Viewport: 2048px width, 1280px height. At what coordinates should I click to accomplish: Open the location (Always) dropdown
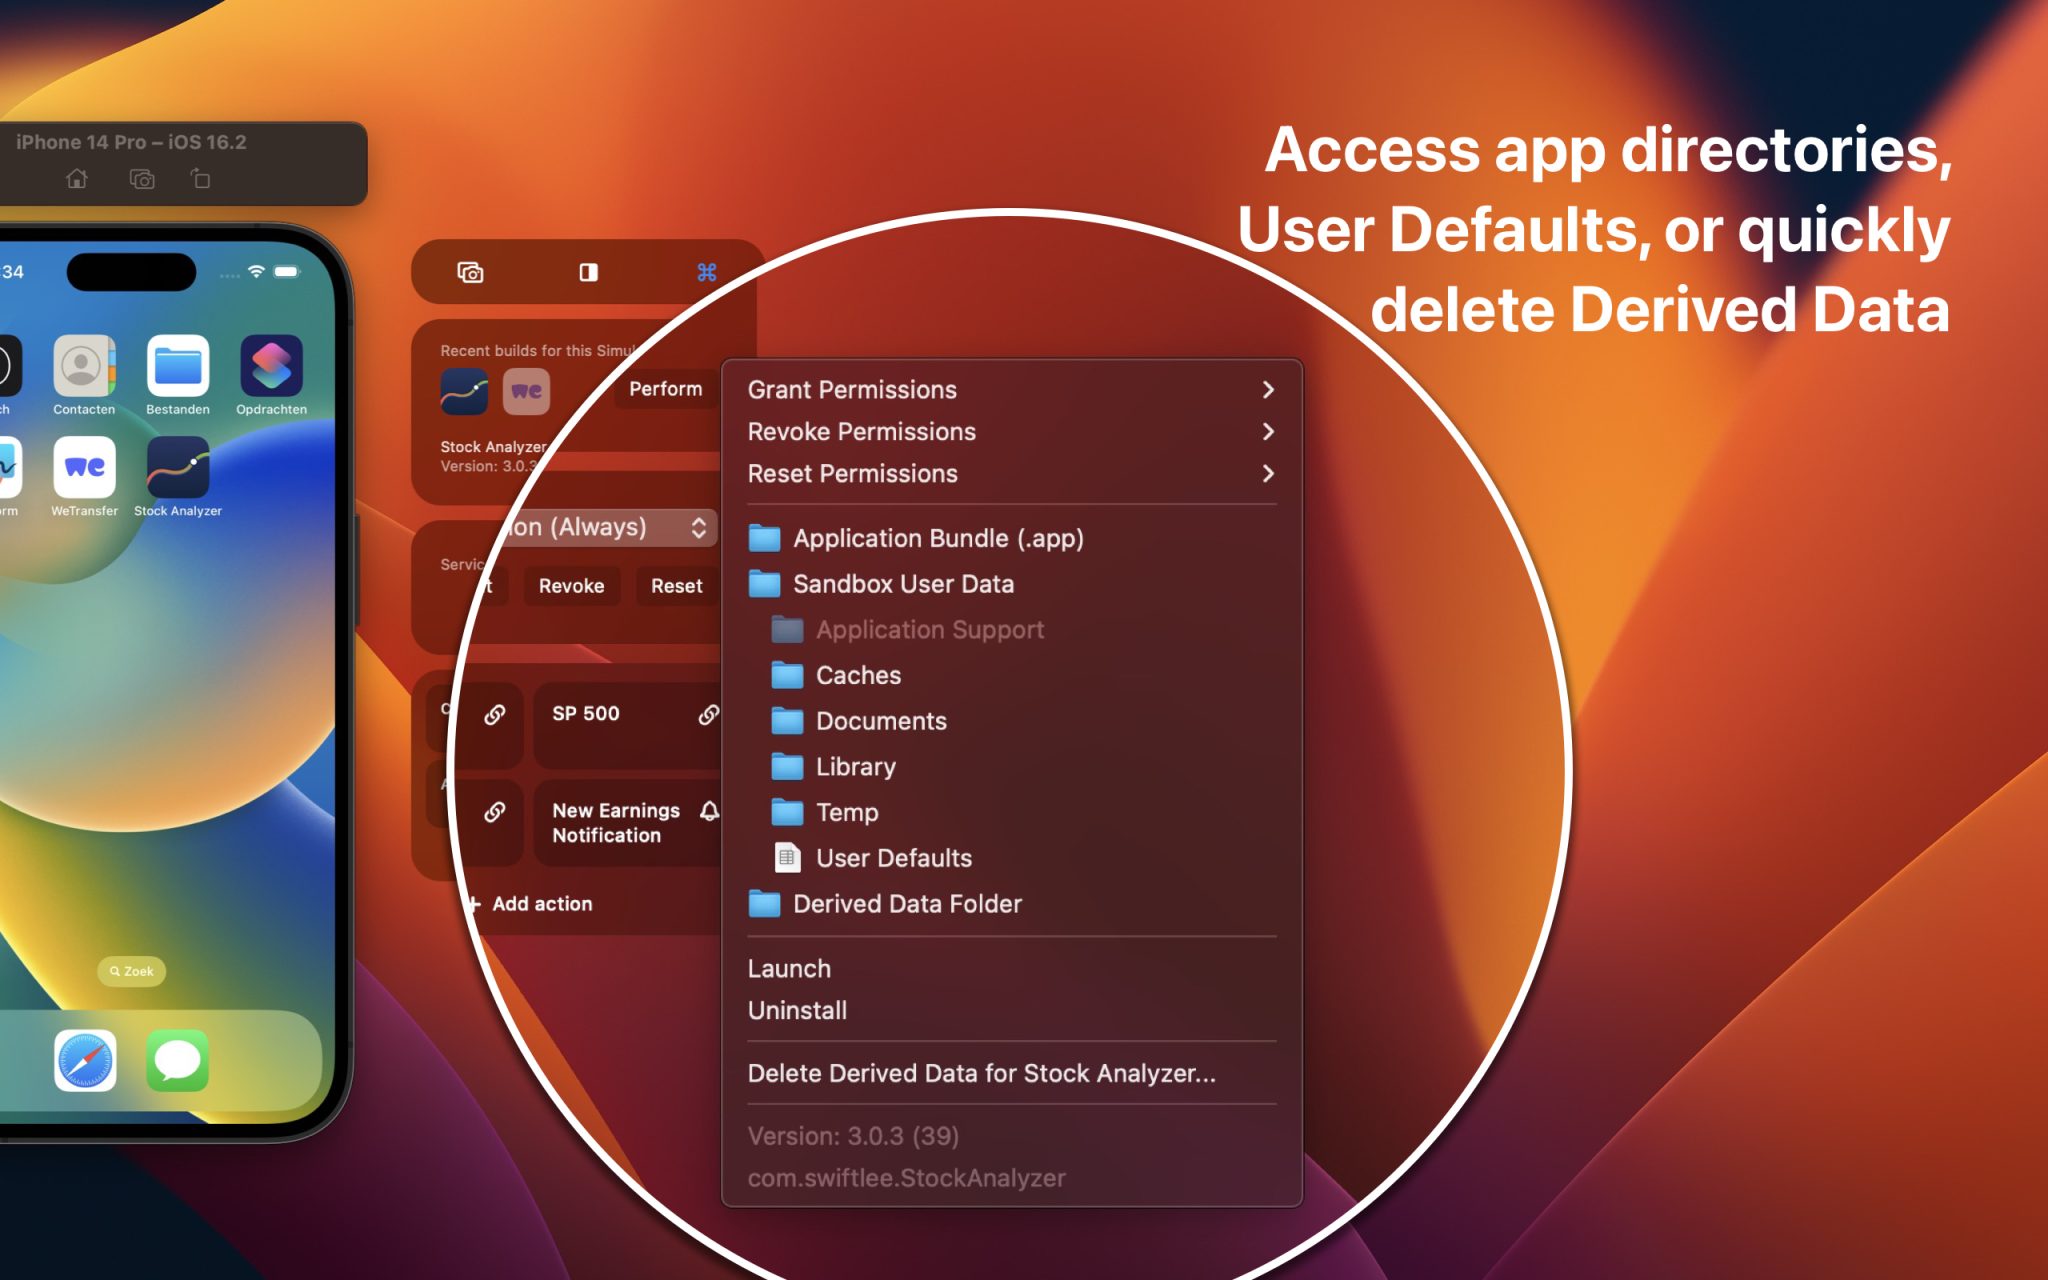coord(610,527)
